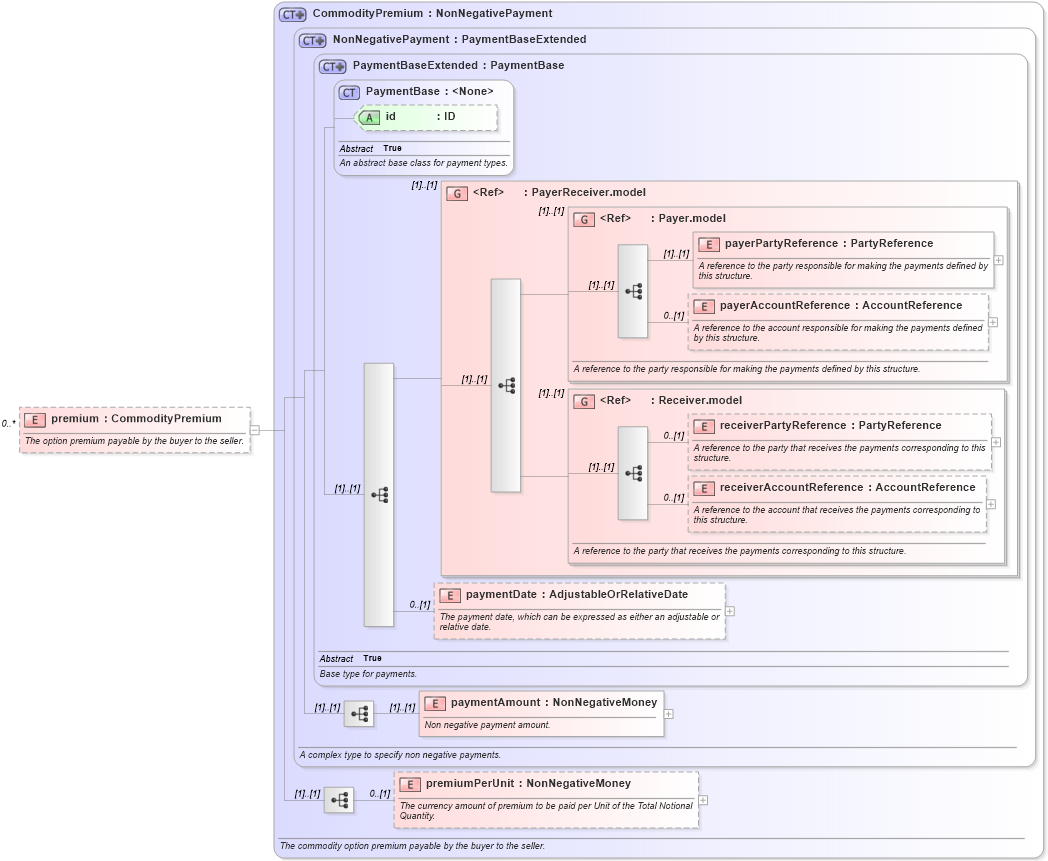1048x861 pixels.
Task: Click the element icon on payerPartyReference
Action: point(707,243)
